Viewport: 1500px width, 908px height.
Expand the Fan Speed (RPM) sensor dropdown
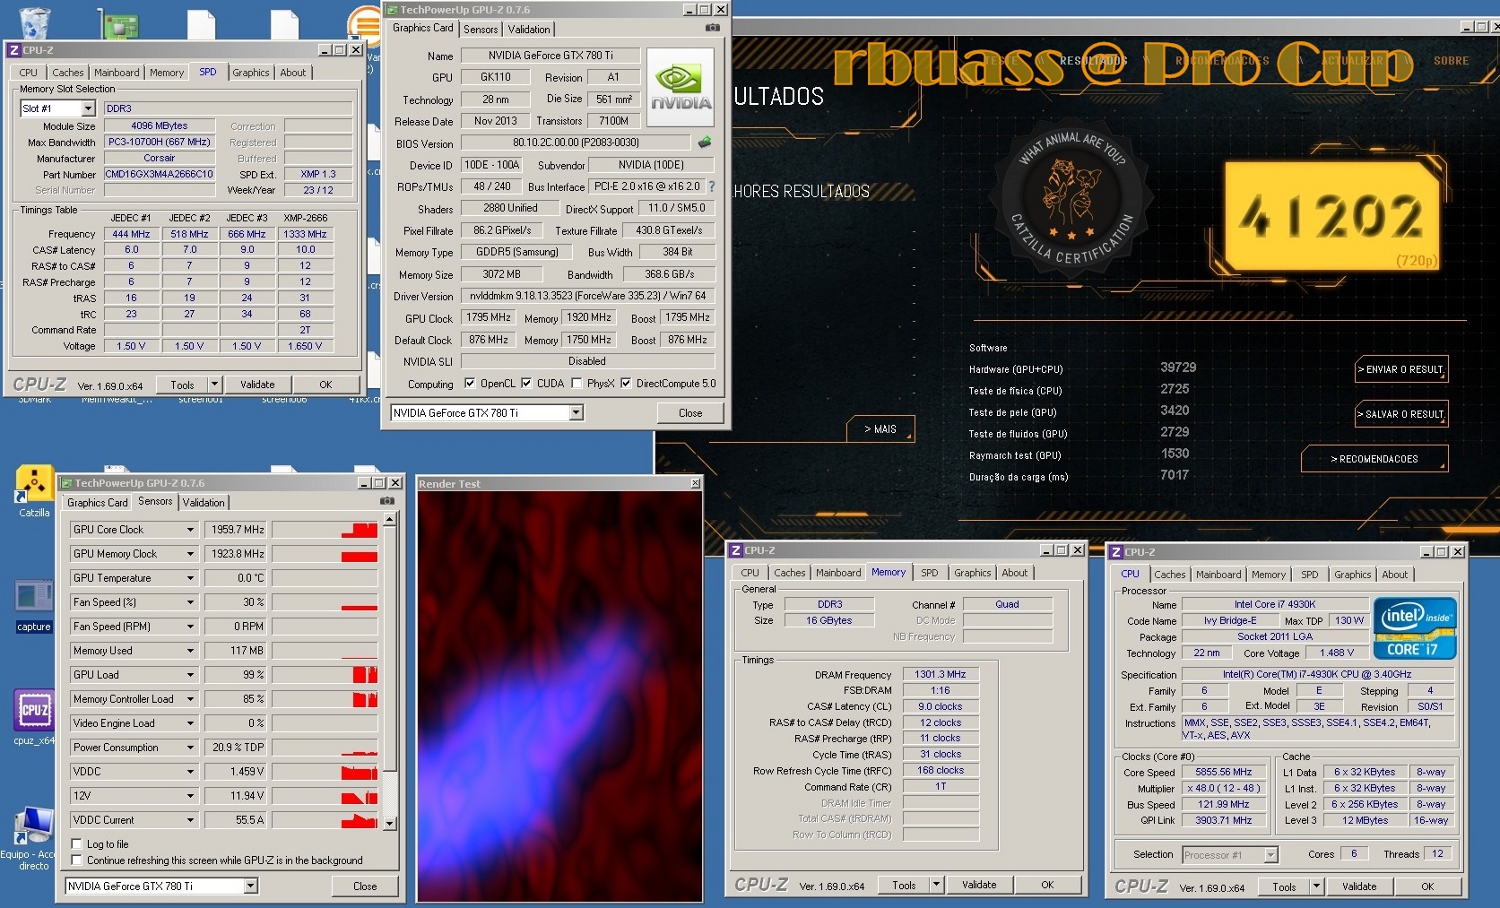(x=190, y=626)
